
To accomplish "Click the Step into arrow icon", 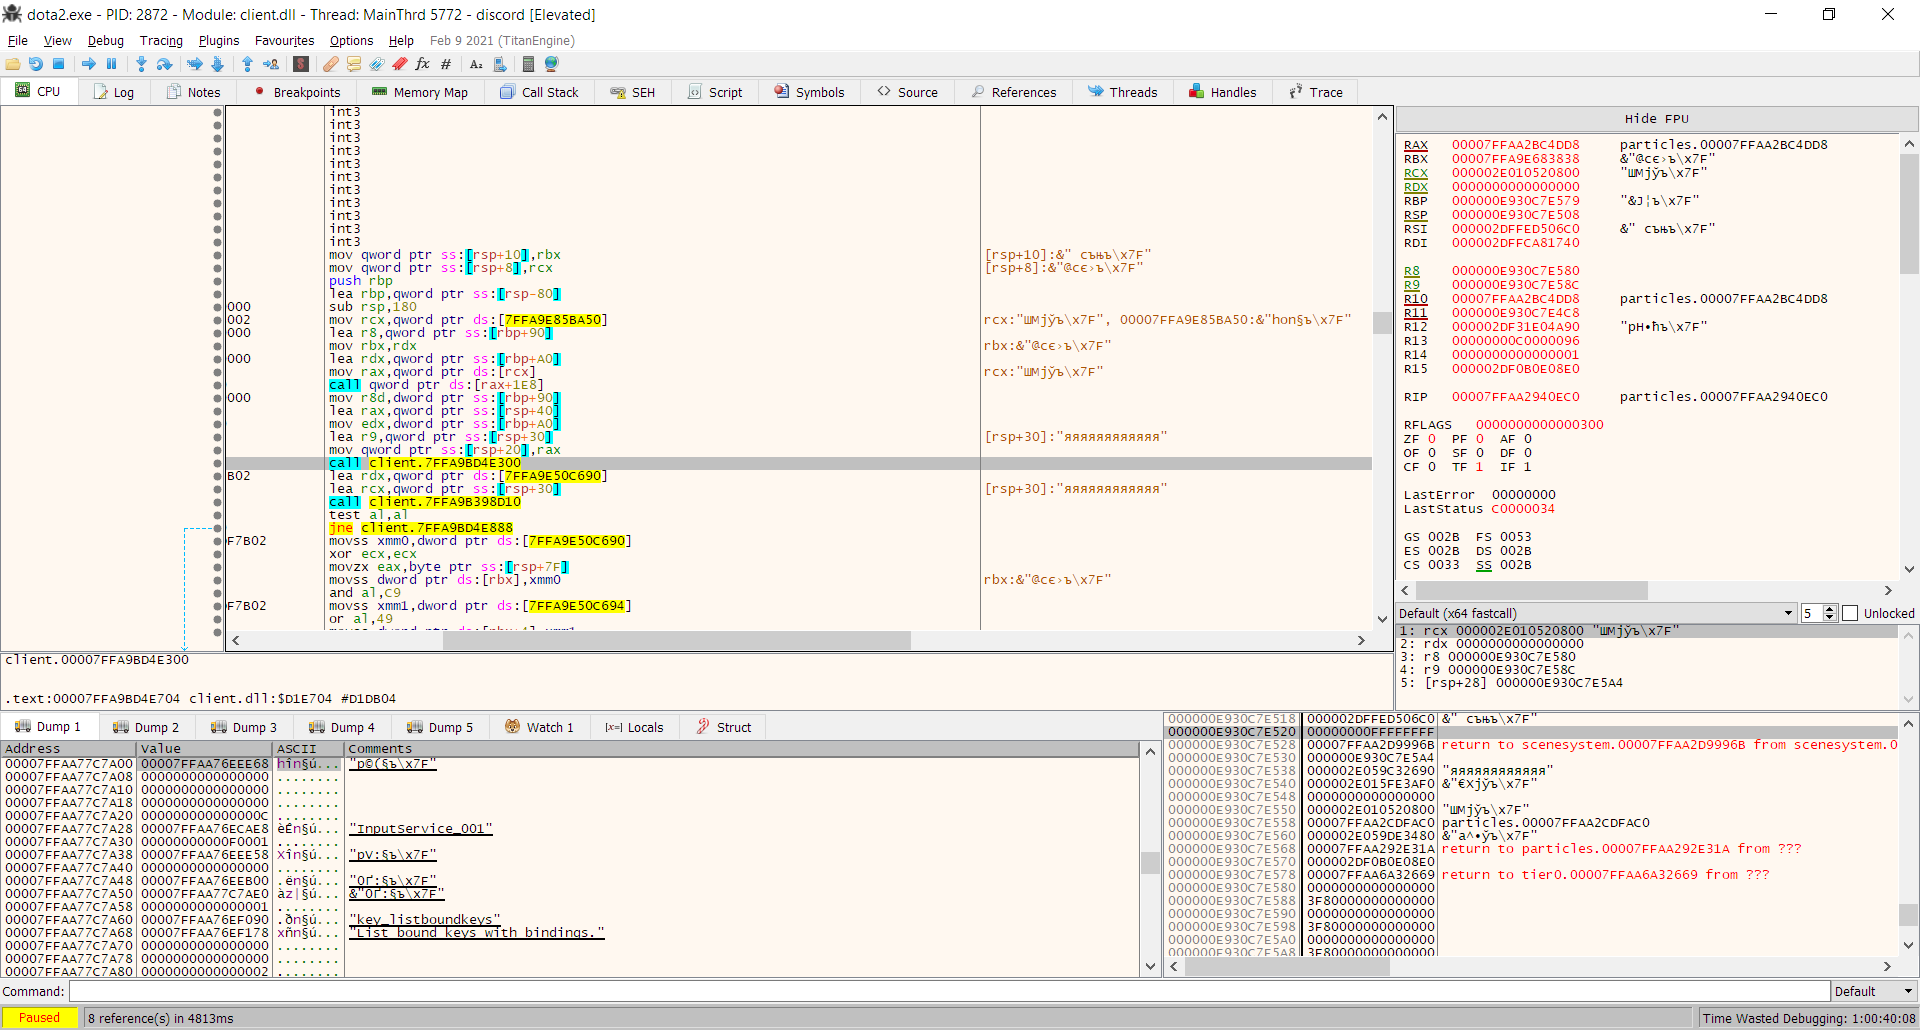I will click(141, 64).
